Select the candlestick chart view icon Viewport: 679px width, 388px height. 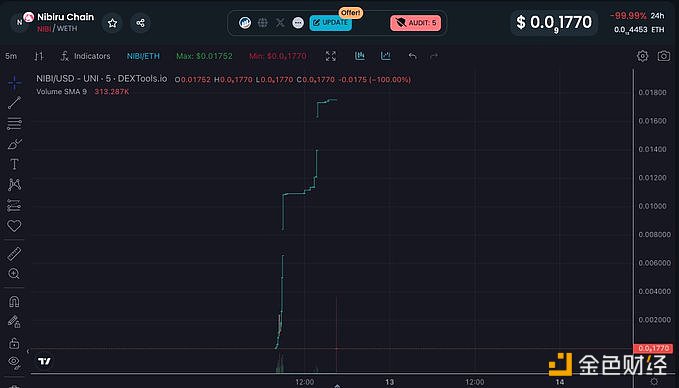tap(360, 56)
